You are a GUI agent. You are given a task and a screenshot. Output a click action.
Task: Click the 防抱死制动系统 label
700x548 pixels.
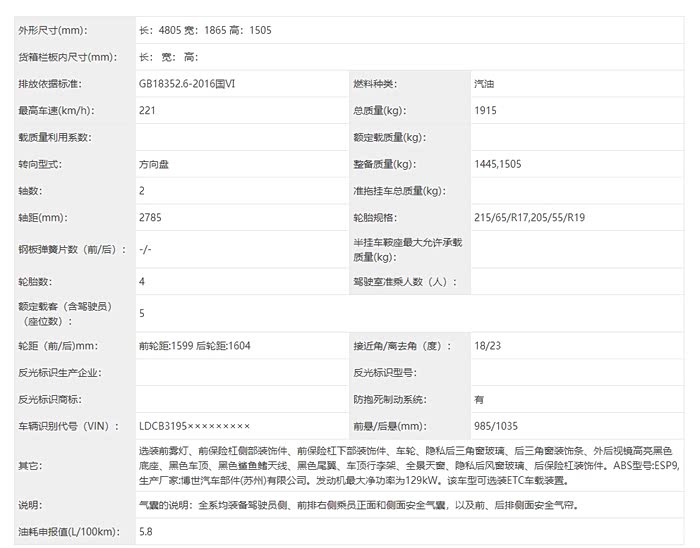390,399
